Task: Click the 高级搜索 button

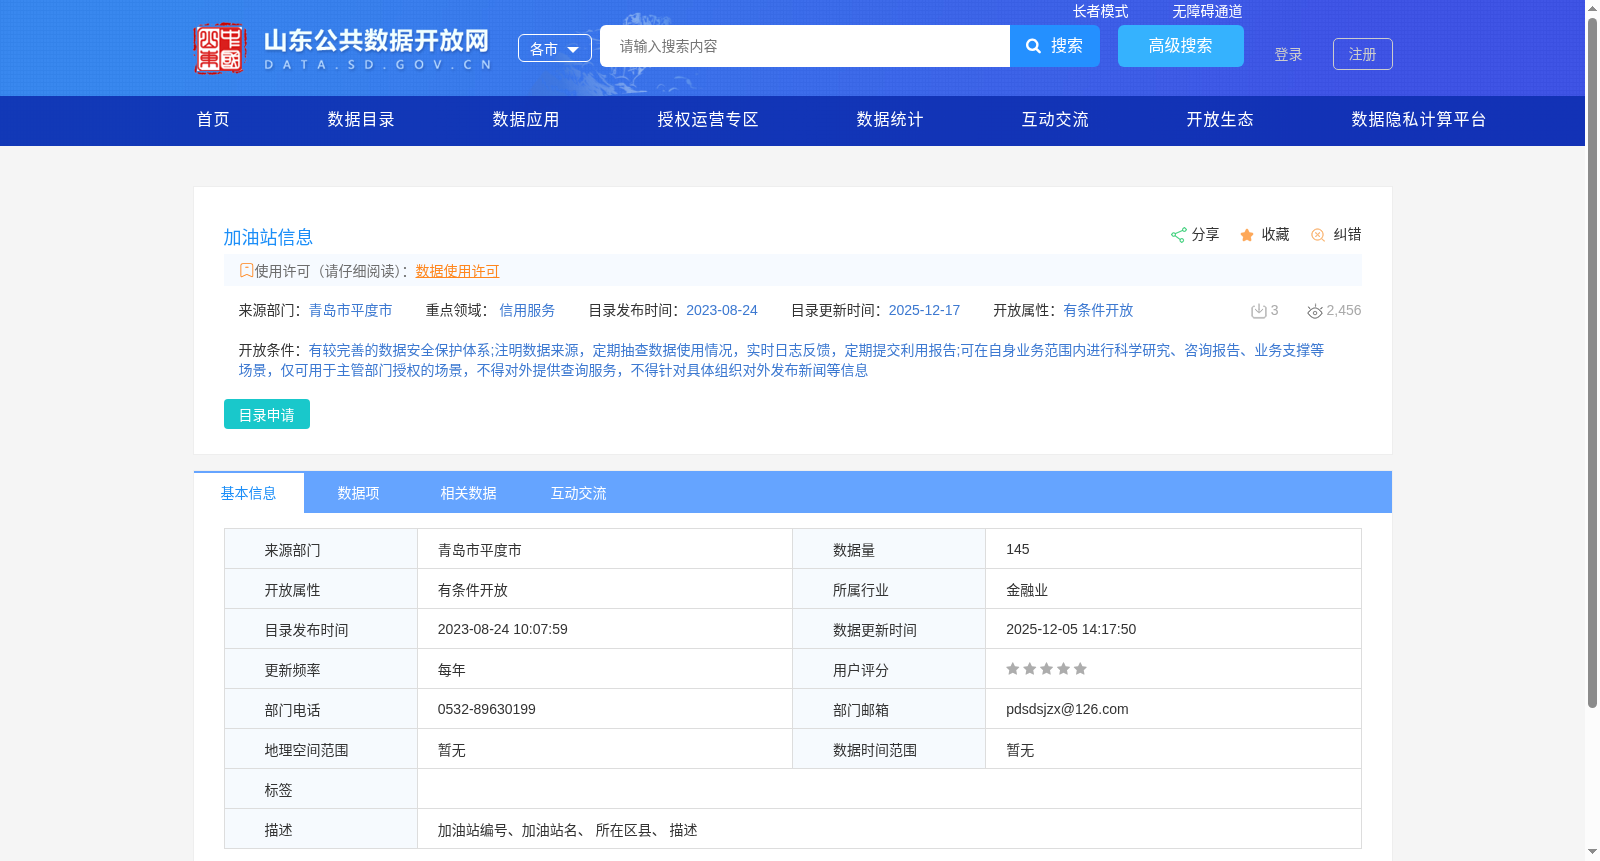Action: 1181,46
